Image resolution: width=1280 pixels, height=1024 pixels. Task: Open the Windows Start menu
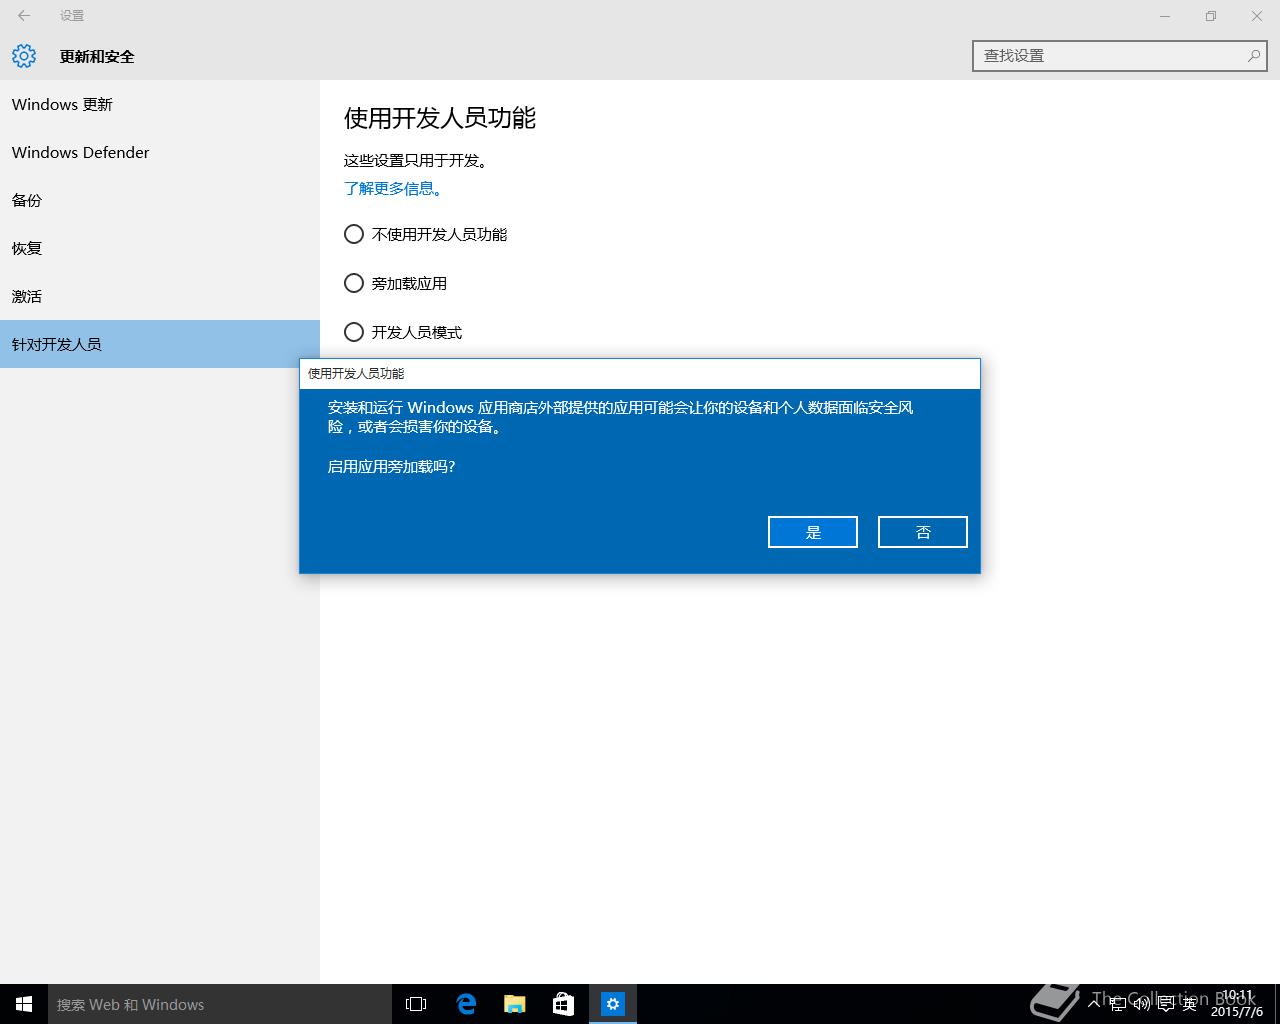pos(24,1004)
